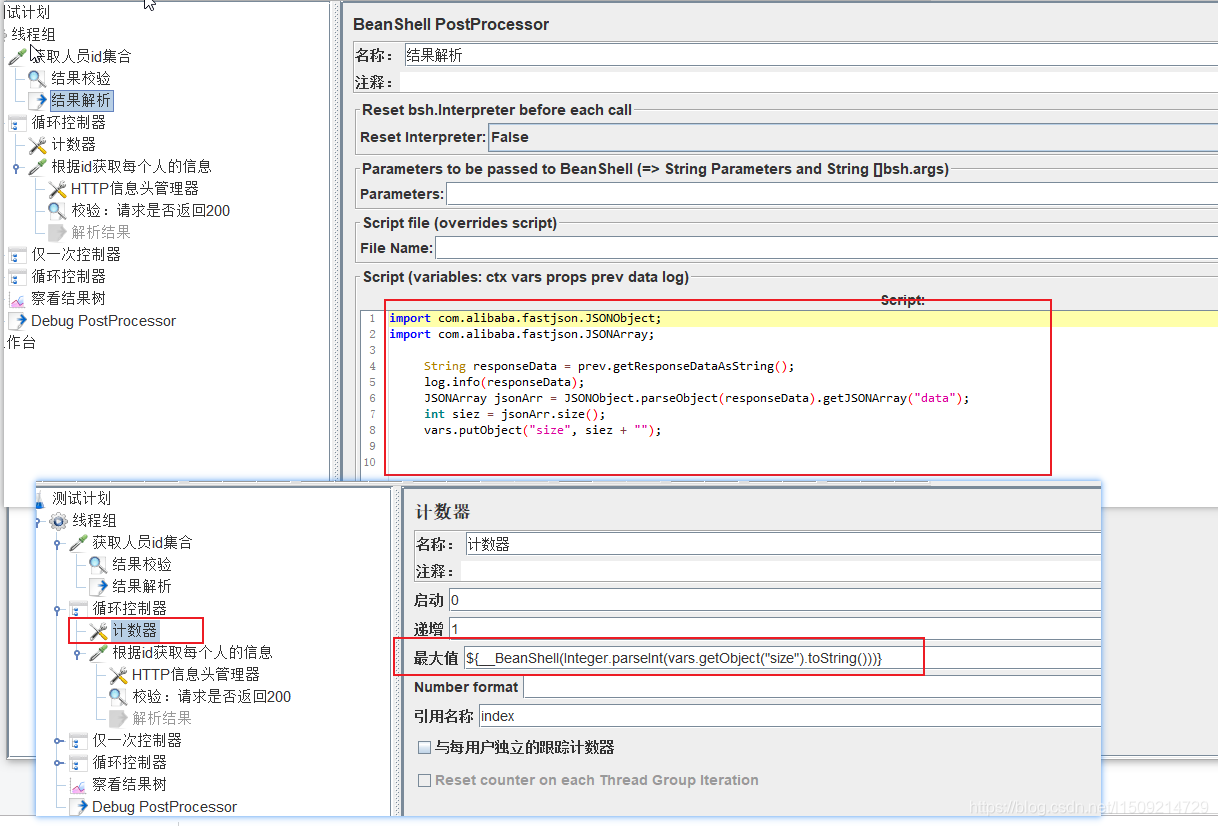Click the 获取人员id集合 sampler icon in BeanShell window tree
Viewport: 1218px width, 826px height.
pyautogui.click(x=17, y=56)
